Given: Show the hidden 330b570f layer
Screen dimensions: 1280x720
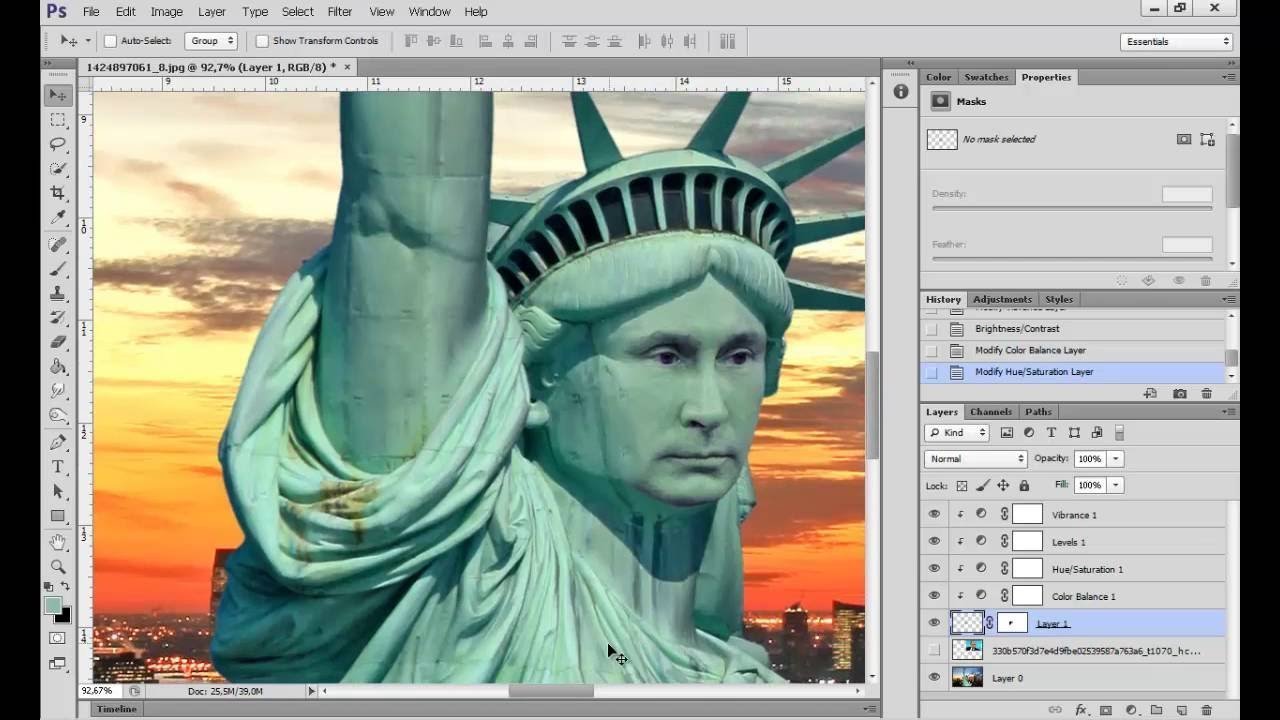Looking at the screenshot, I should pos(934,650).
